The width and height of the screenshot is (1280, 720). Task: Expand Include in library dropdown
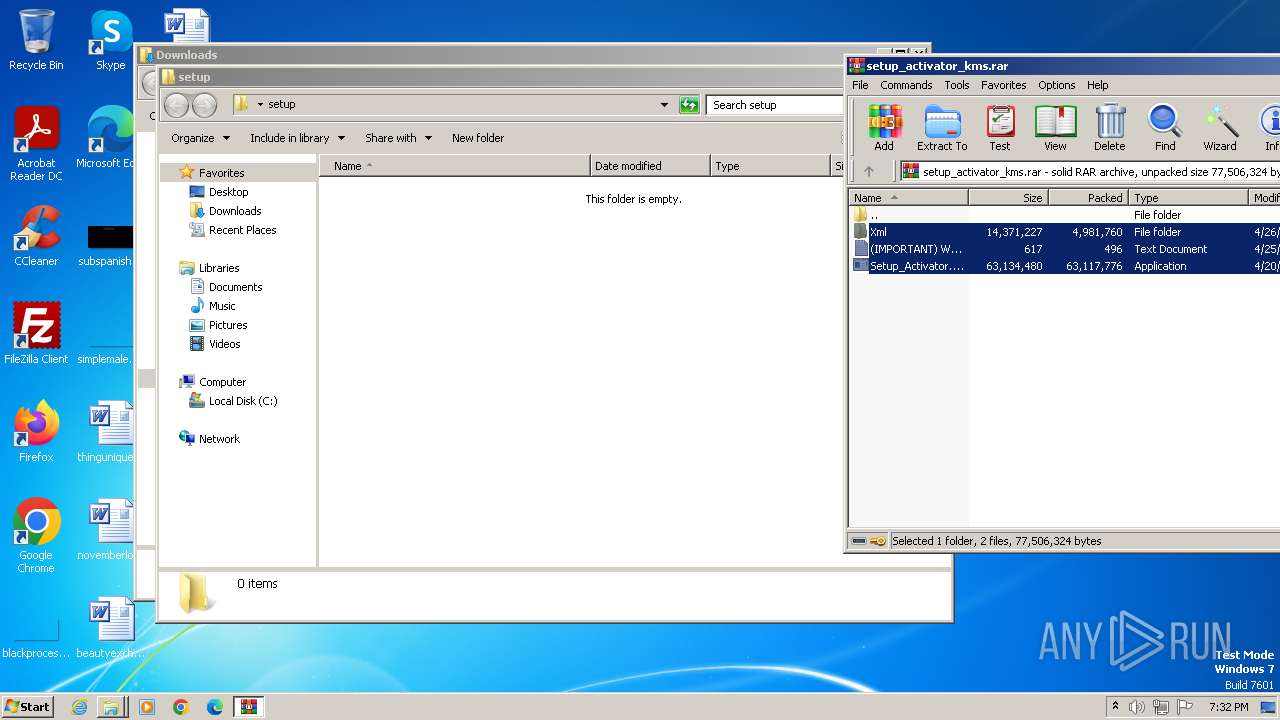[297, 138]
